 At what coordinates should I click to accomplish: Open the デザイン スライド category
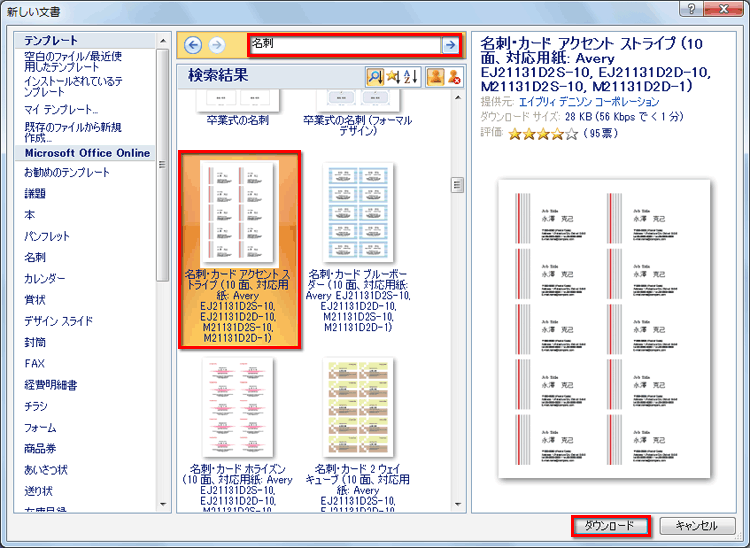pyautogui.click(x=58, y=321)
